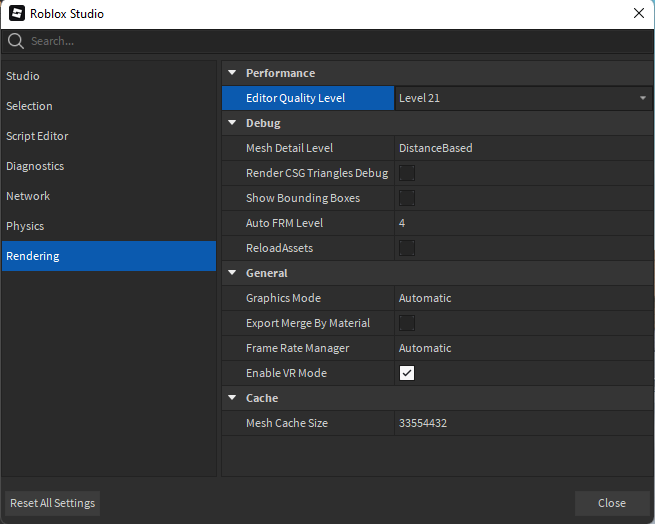Select the Render CSG Triangles Debug label
Viewport: 655px width, 524px height.
[317, 173]
